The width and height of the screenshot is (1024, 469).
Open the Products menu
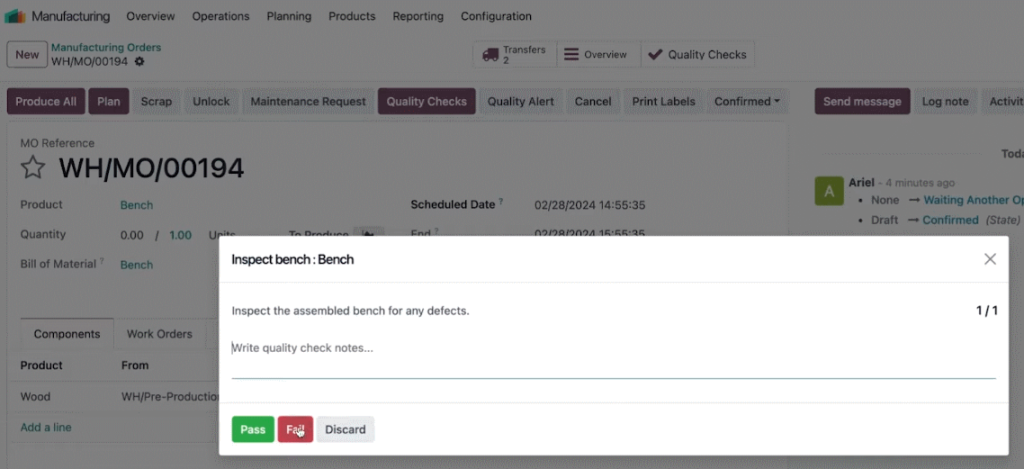[x=352, y=16]
